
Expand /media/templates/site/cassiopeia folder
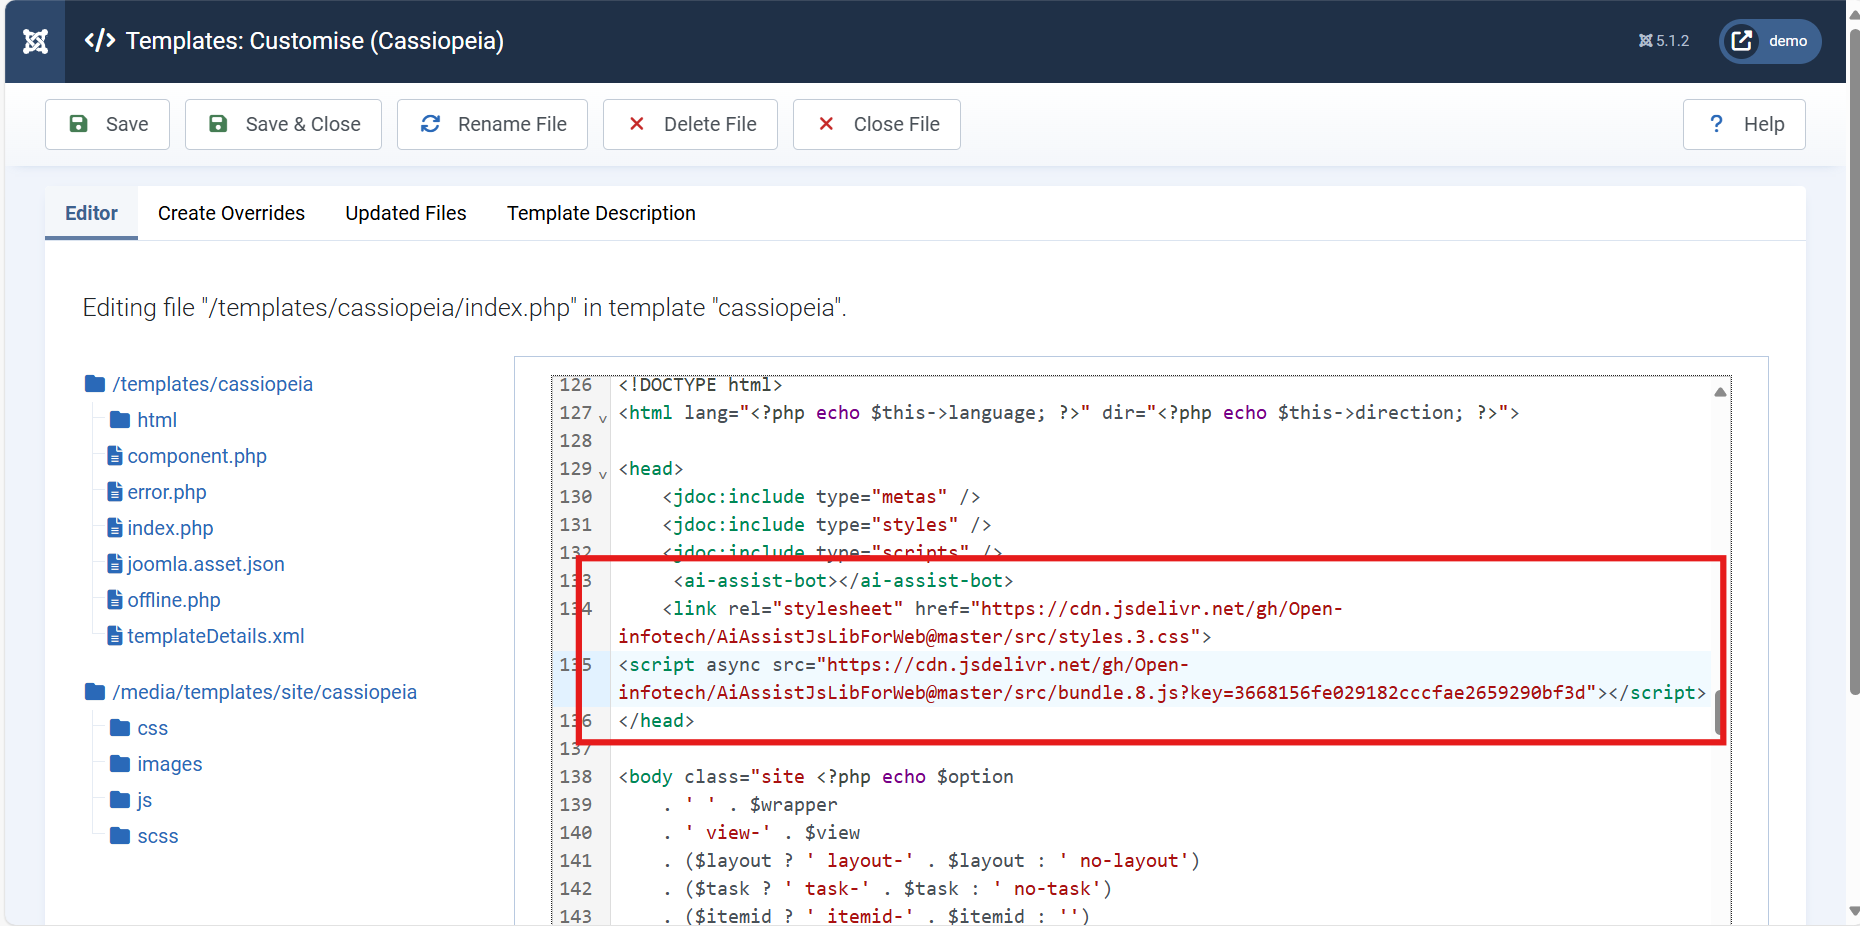pyautogui.click(x=265, y=692)
